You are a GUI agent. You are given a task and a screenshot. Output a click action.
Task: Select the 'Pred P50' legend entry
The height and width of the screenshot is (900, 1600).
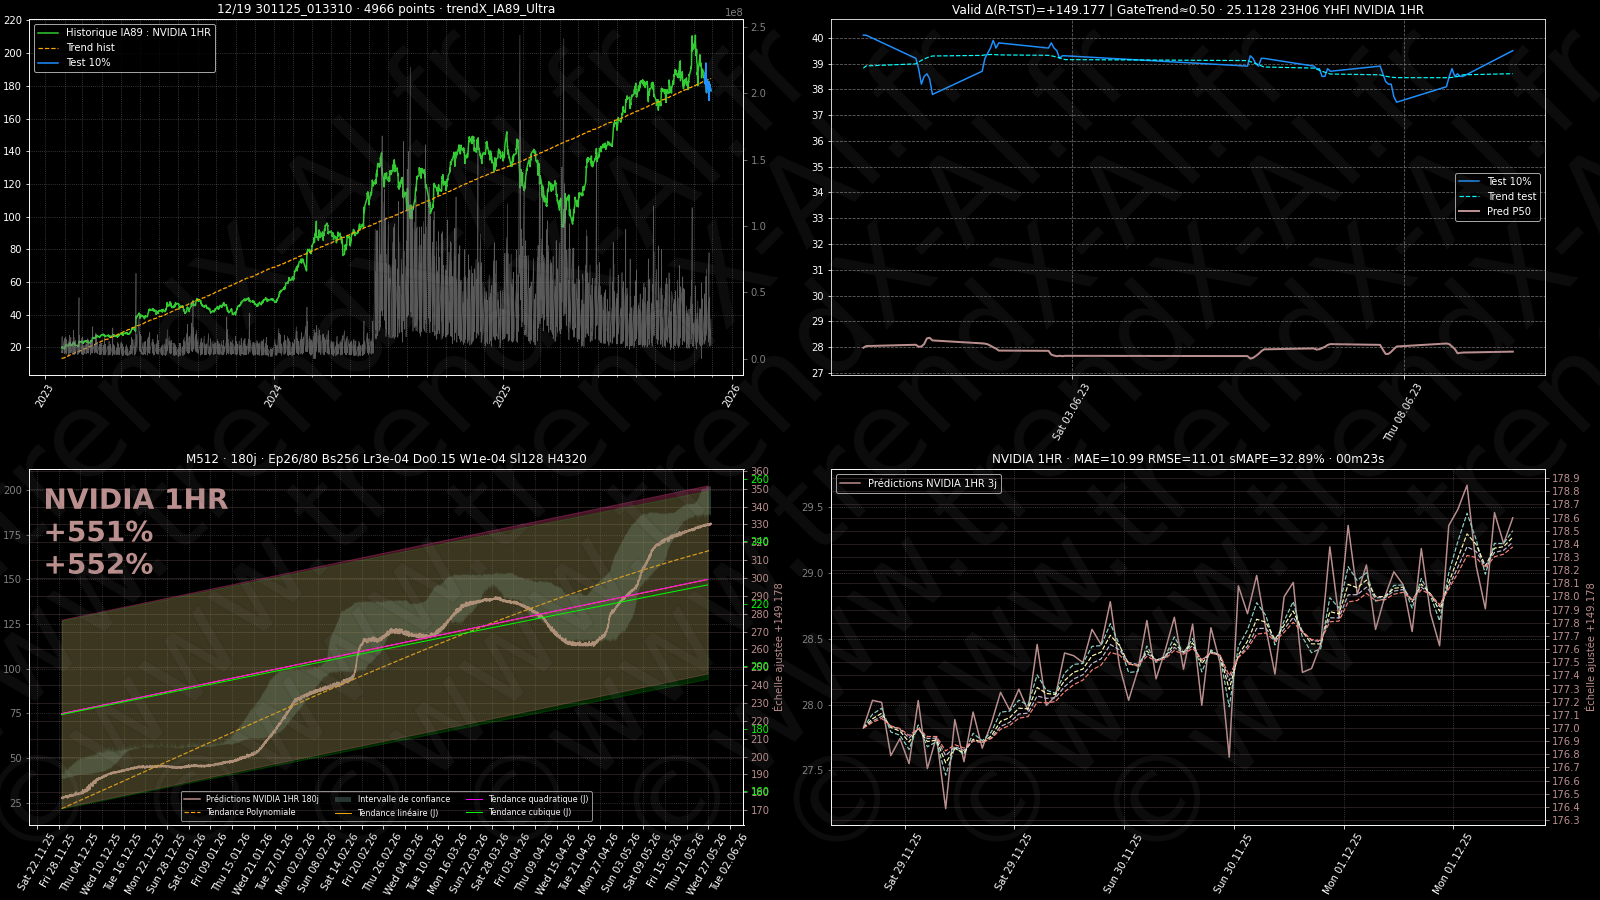(x=1508, y=212)
